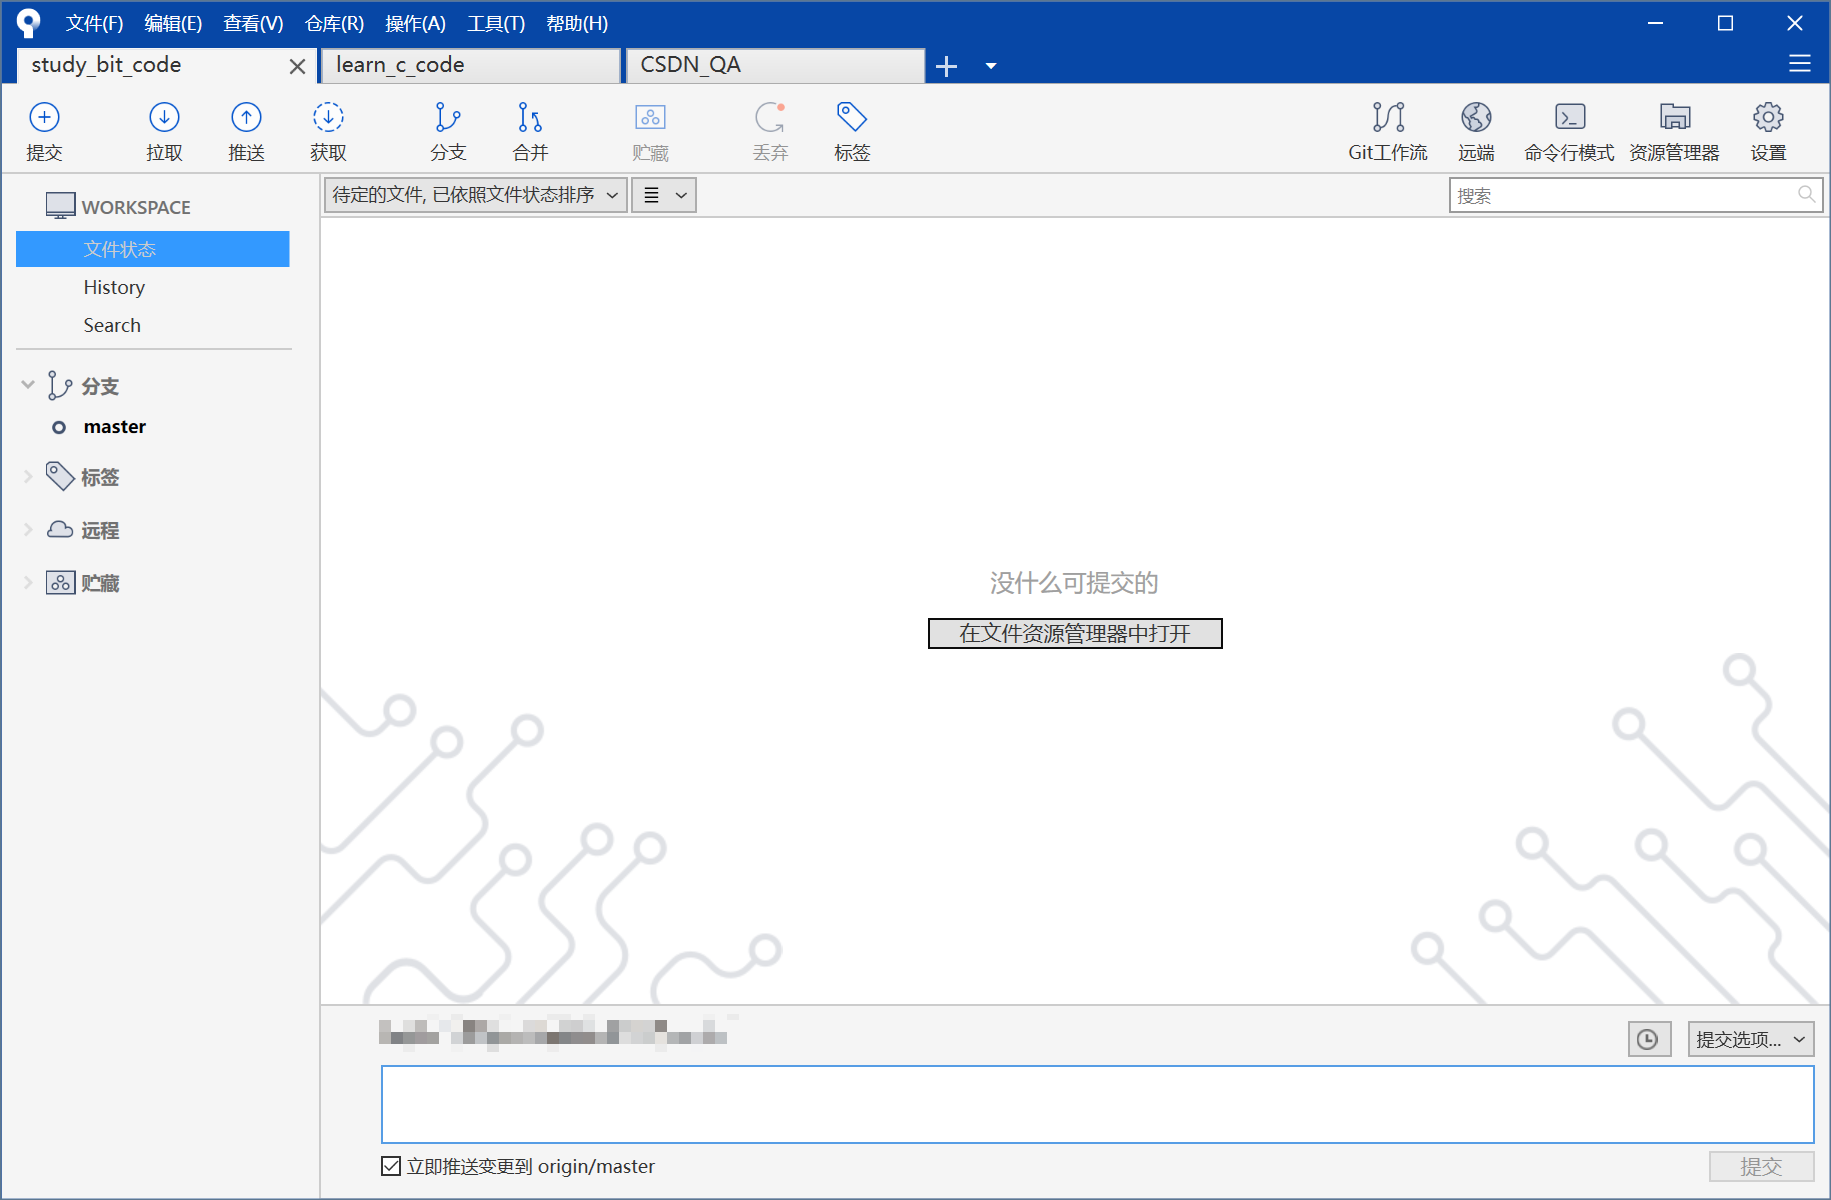Open the 远端 (Remote) globe icon
This screenshot has width=1831, height=1200.
coord(1476,131)
